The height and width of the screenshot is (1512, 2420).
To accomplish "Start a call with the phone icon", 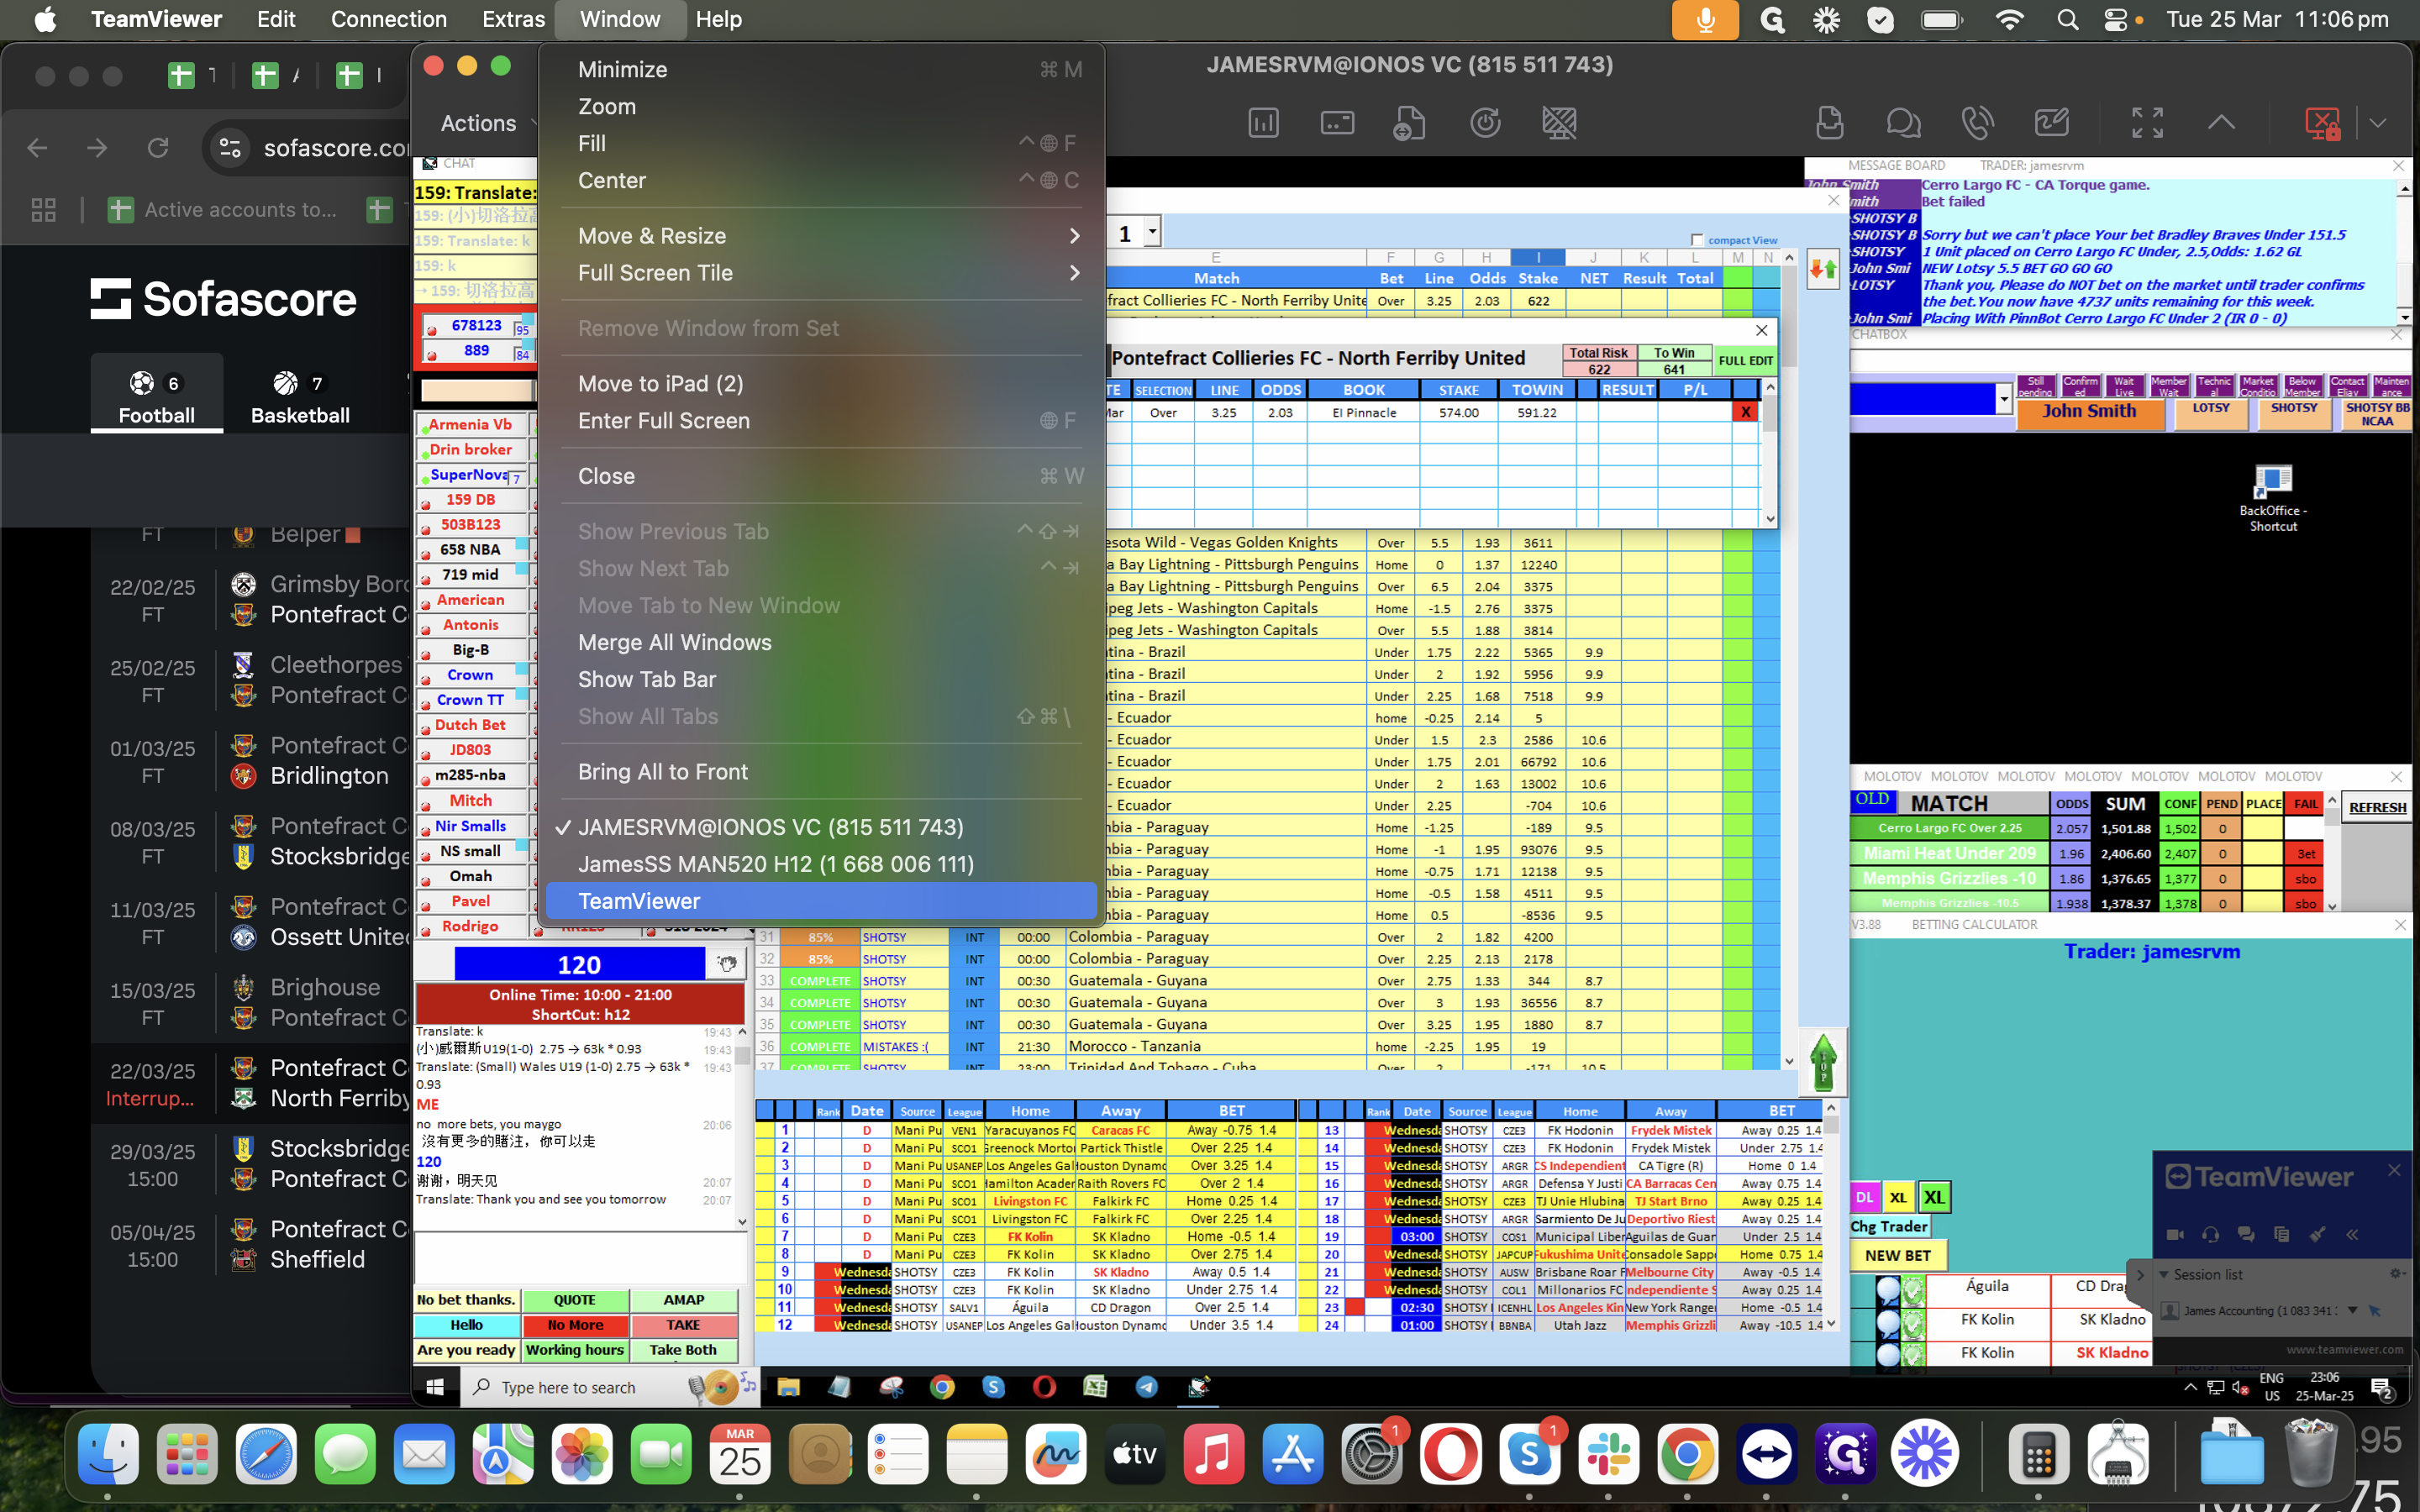I will coord(1977,123).
